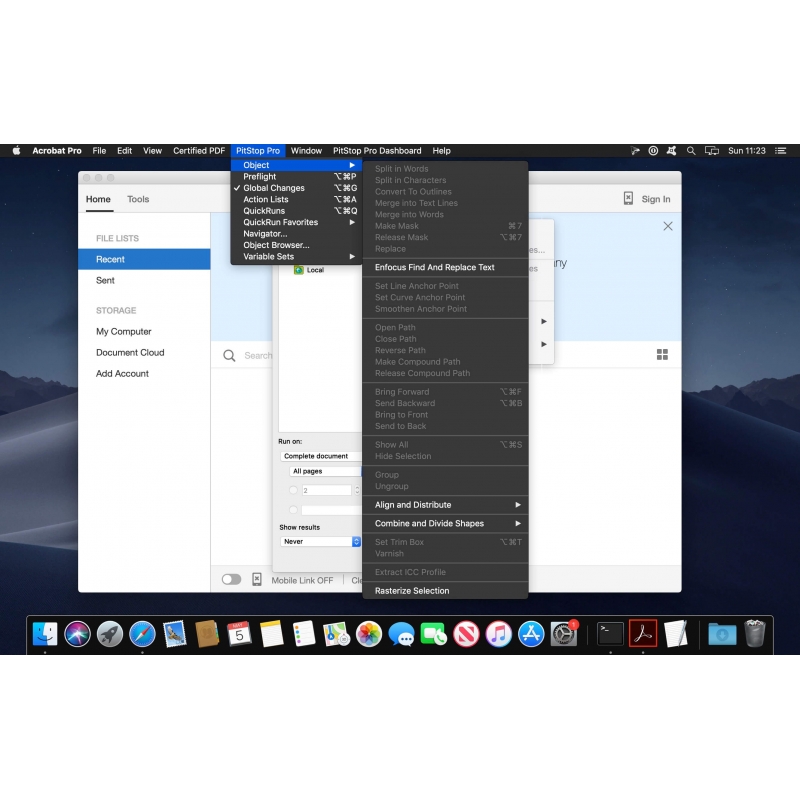This screenshot has width=800, height=800.
Task: Open the Calendar app in dock
Action: 239,634
